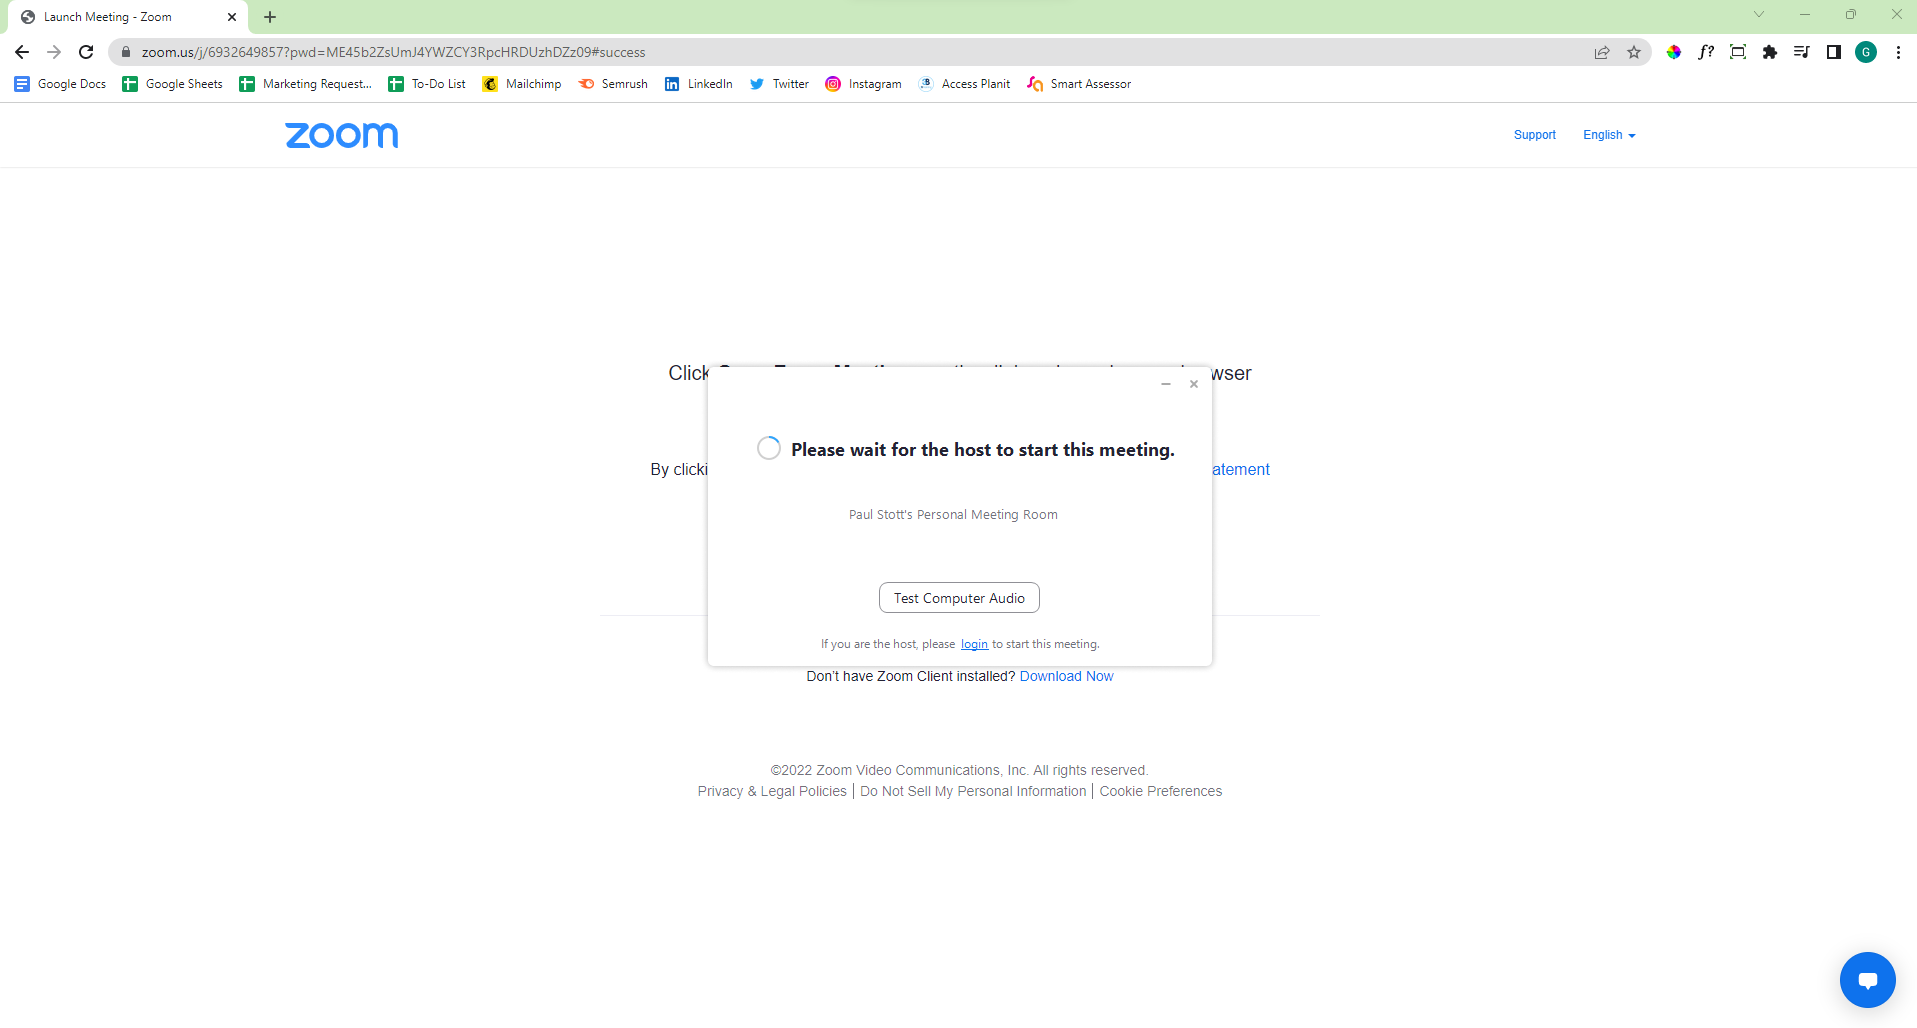Screen dimensions: 1917x1028
Task: View site security lock icon info
Action: coord(126,52)
